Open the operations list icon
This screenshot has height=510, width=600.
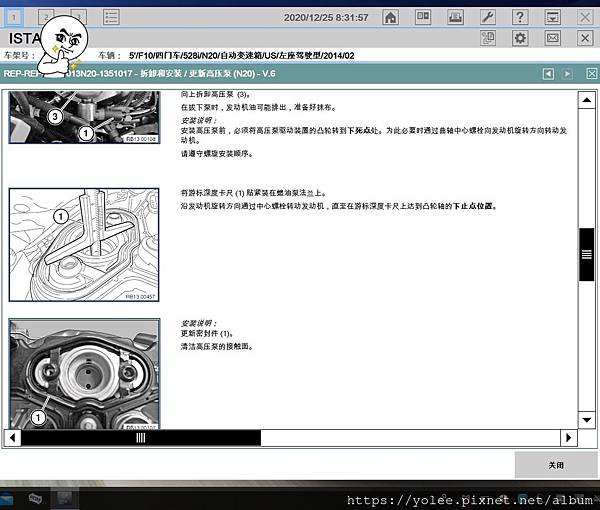pyautogui.click(x=111, y=17)
